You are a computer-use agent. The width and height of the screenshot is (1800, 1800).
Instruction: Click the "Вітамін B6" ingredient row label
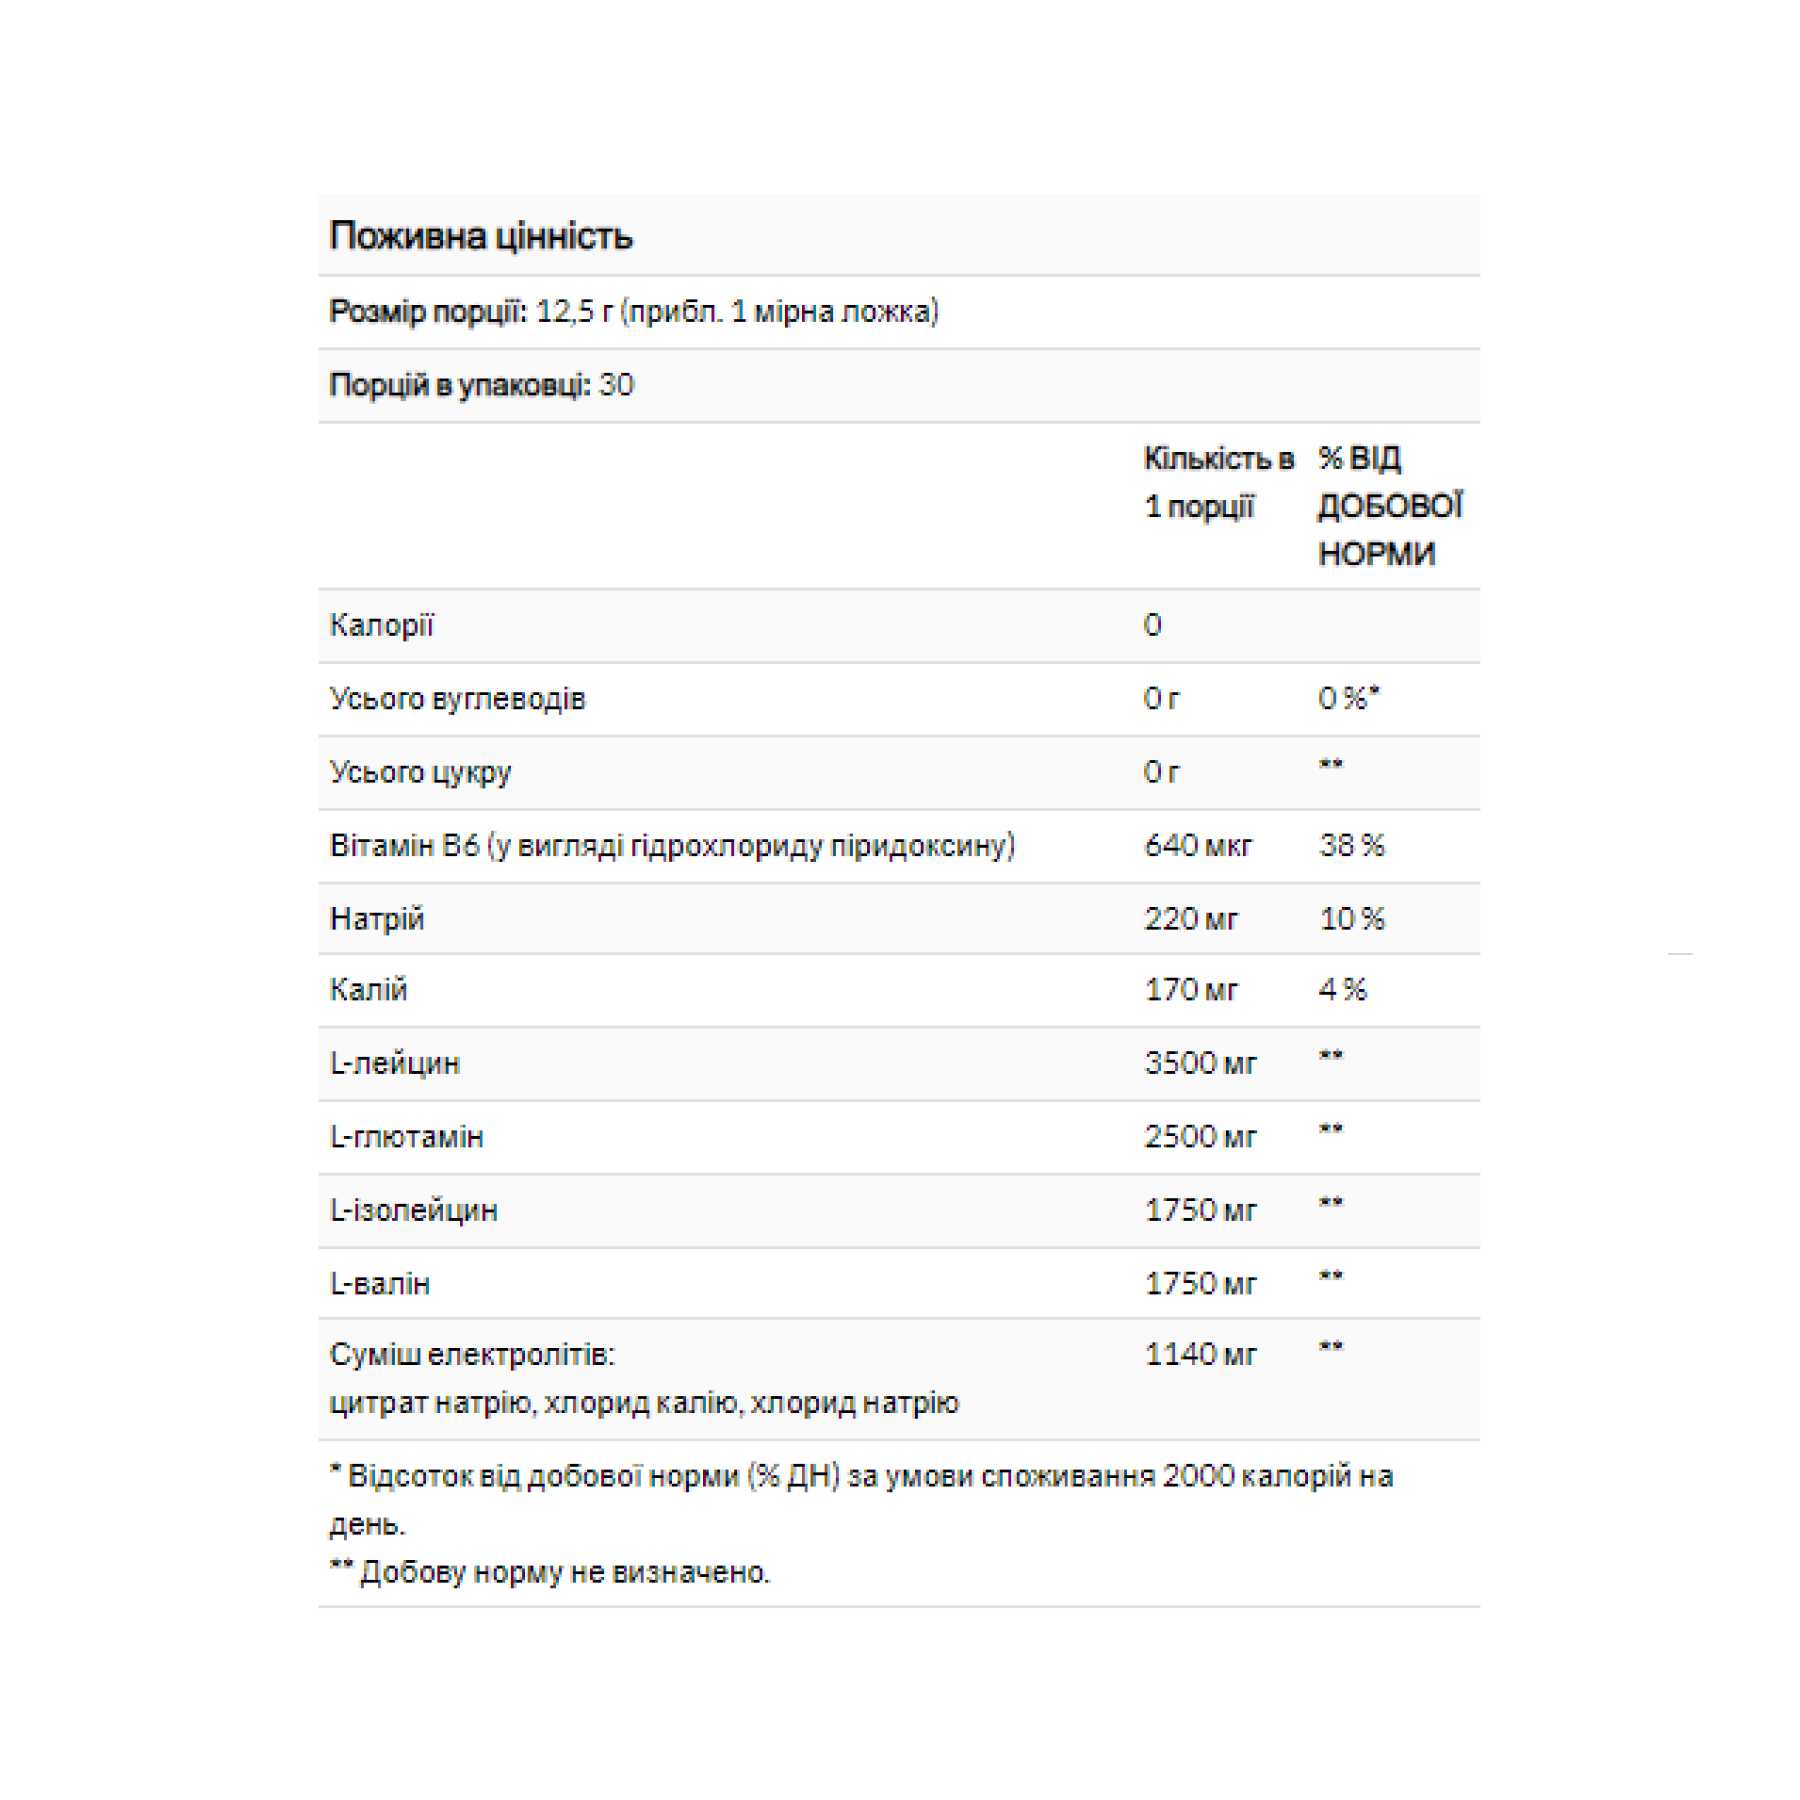(x=672, y=846)
